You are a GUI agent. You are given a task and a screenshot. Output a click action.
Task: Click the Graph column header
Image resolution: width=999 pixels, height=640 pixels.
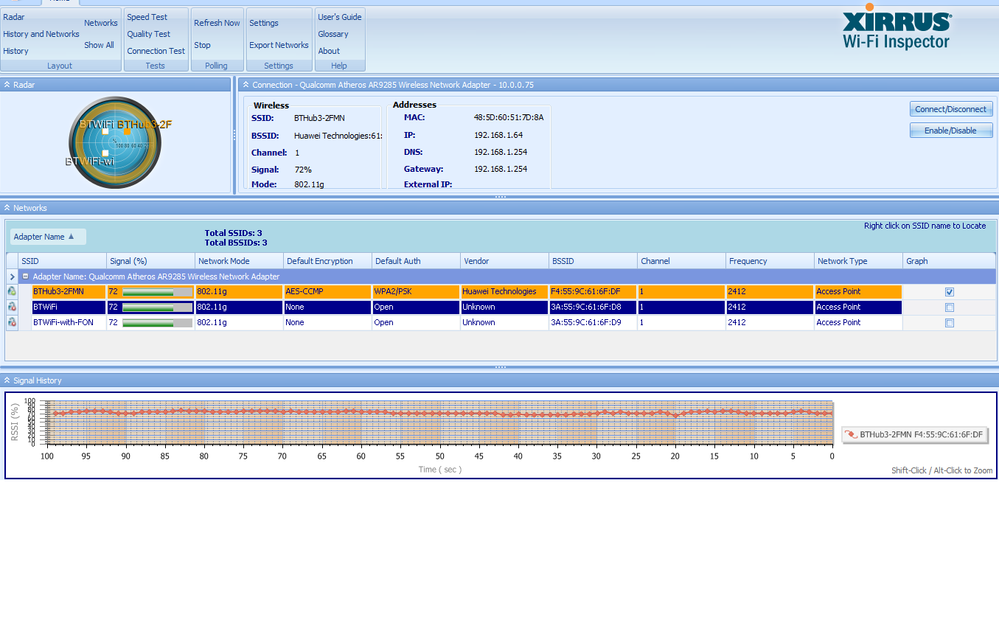pos(949,261)
